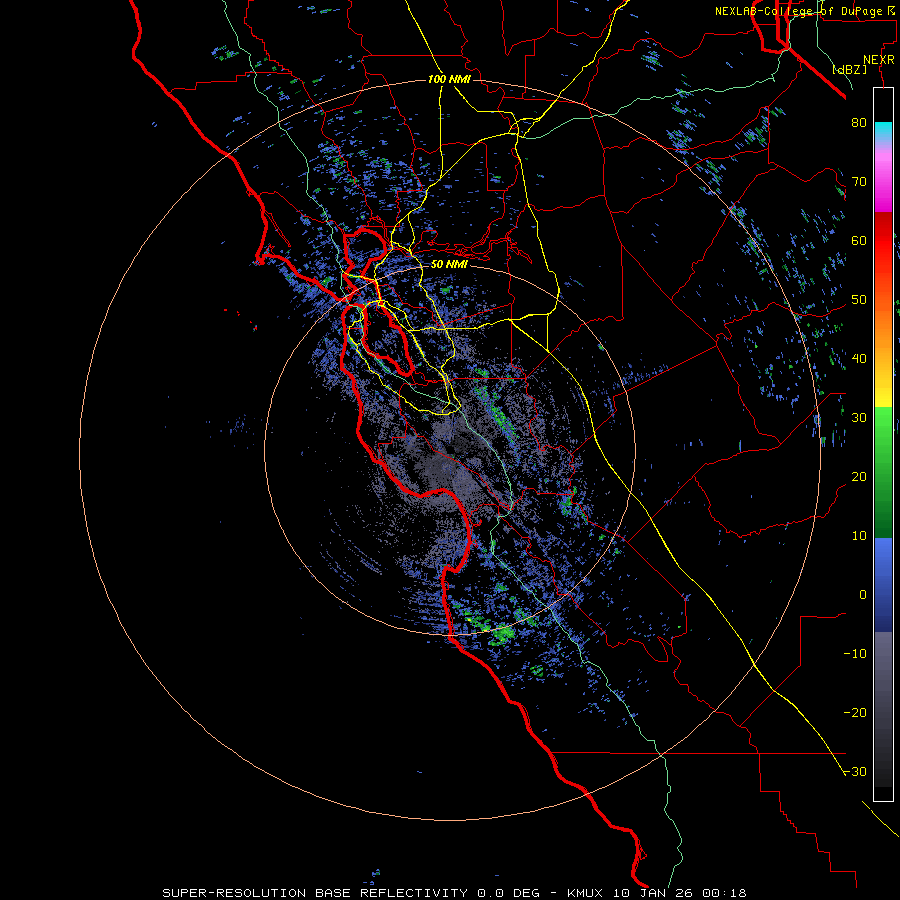Pick the cyan band atop the color bar
Image resolution: width=900 pixels, height=900 pixels.
point(883,132)
